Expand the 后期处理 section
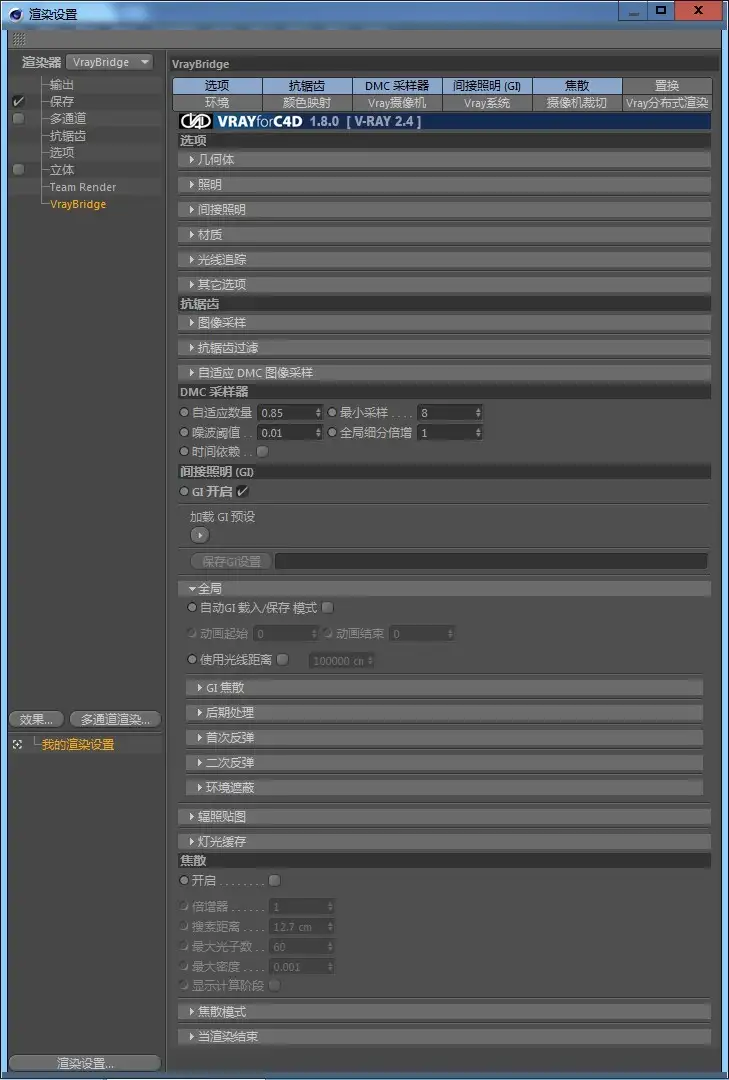The width and height of the screenshot is (729, 1080). click(444, 712)
